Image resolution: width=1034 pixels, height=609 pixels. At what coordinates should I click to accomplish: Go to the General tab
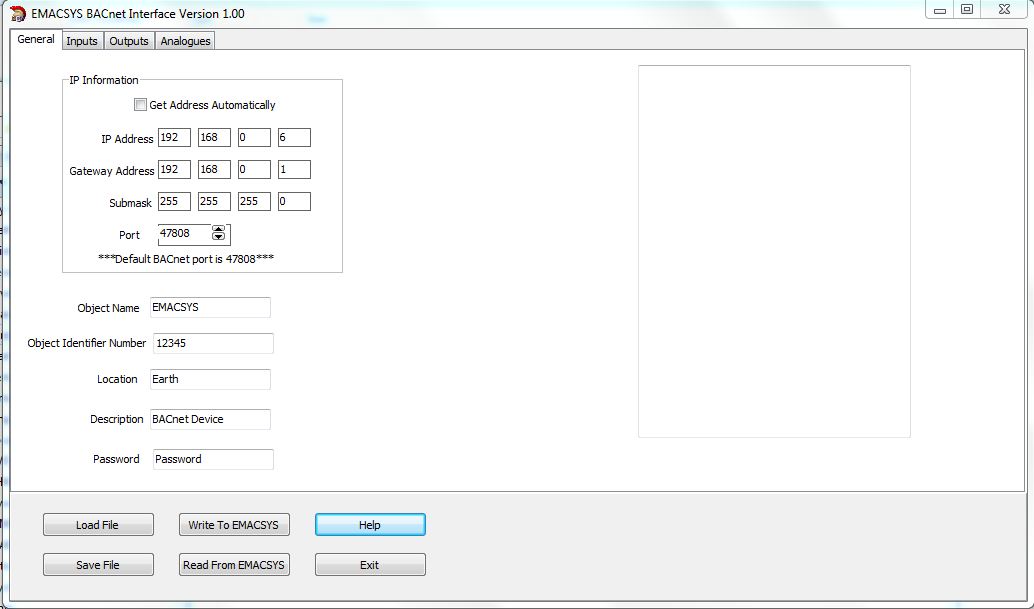click(36, 40)
